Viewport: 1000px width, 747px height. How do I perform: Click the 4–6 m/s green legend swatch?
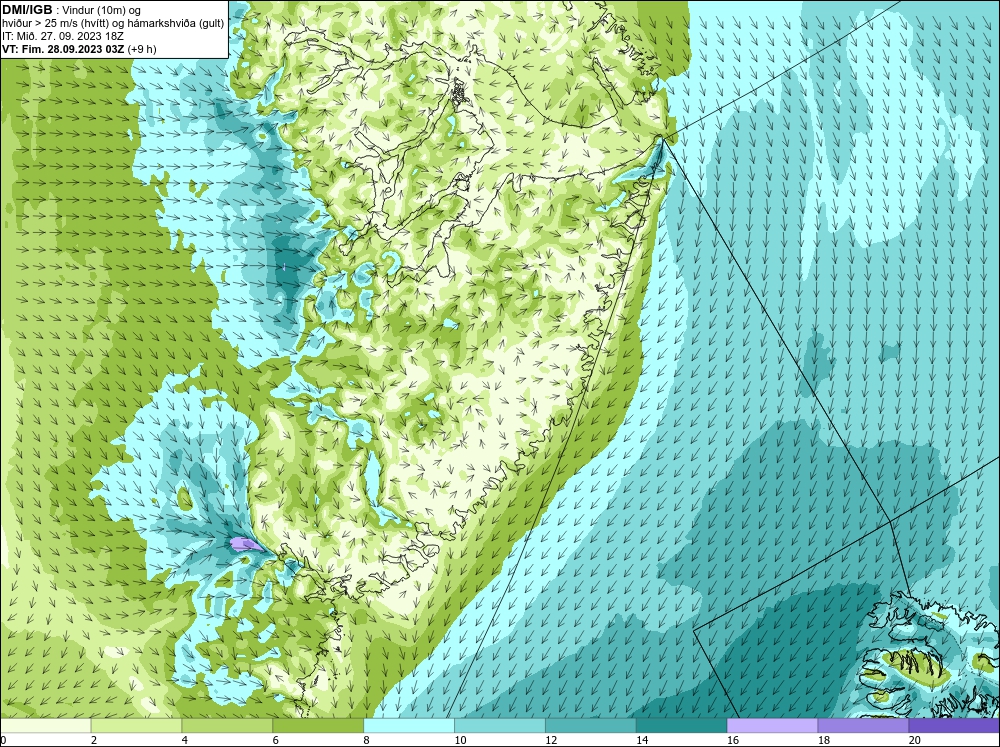[227, 726]
